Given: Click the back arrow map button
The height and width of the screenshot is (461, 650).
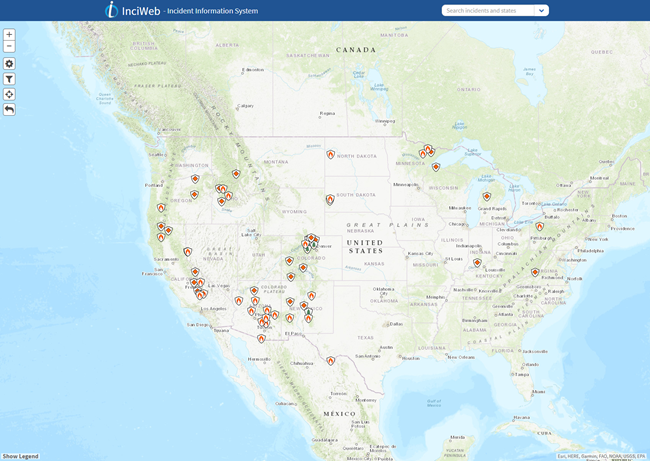Looking at the screenshot, I should point(9,109).
